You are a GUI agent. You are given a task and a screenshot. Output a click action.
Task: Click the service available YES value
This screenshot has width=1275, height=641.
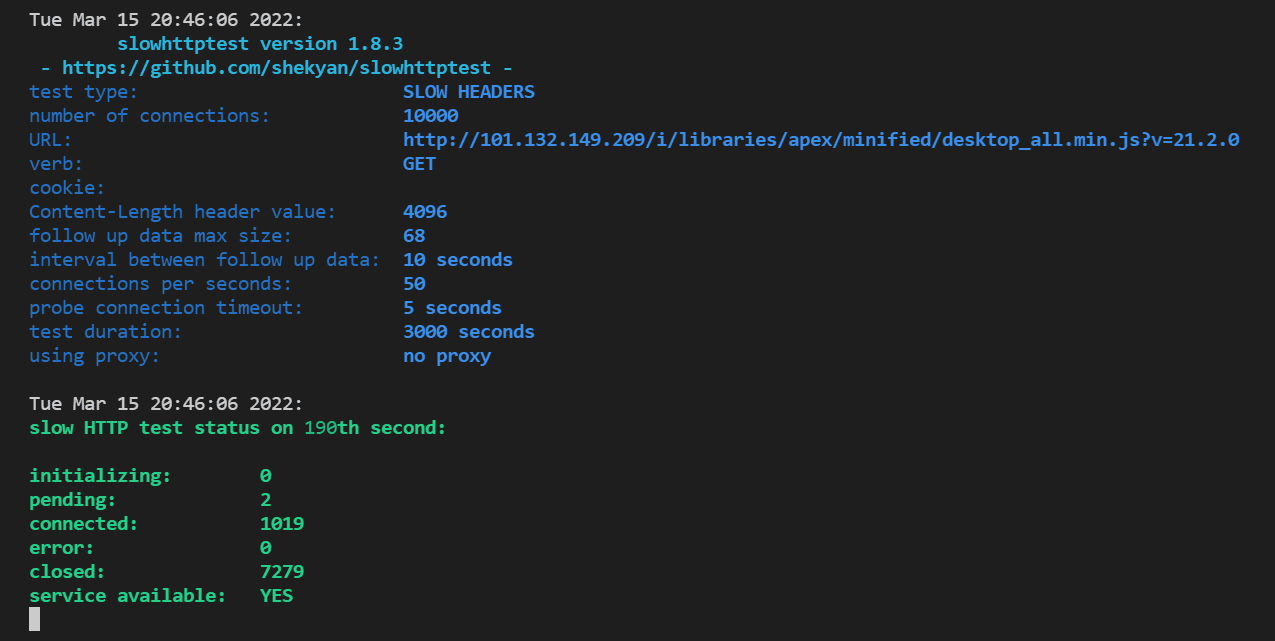click(276, 596)
